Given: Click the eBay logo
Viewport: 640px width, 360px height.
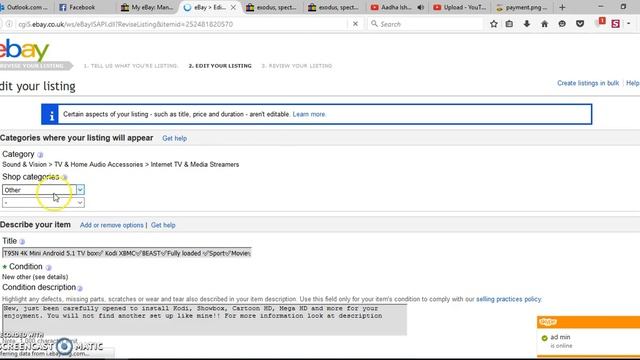Looking at the screenshot, I should tap(24, 49).
